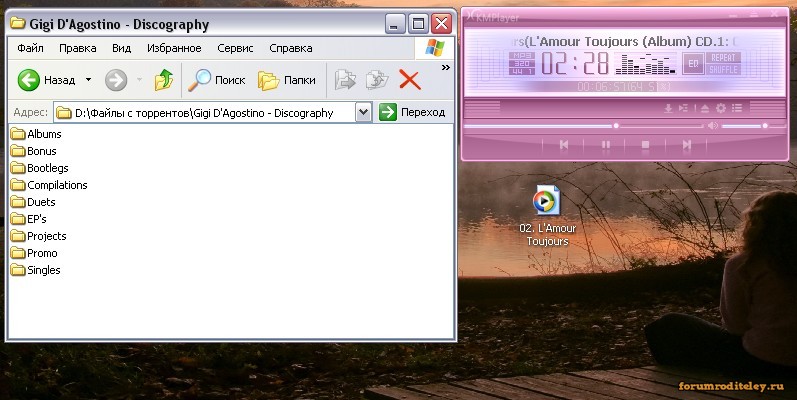The image size is (797, 400).
Task: Click the Переход go button
Action: [x=412, y=113]
